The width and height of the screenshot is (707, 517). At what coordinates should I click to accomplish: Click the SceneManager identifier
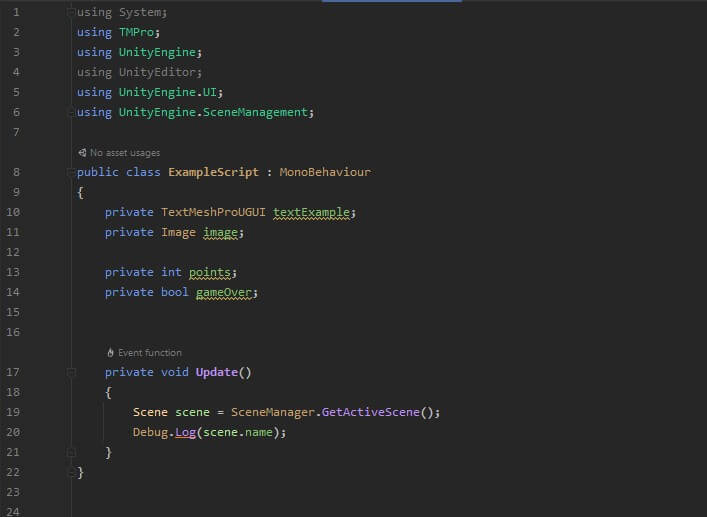click(273, 412)
